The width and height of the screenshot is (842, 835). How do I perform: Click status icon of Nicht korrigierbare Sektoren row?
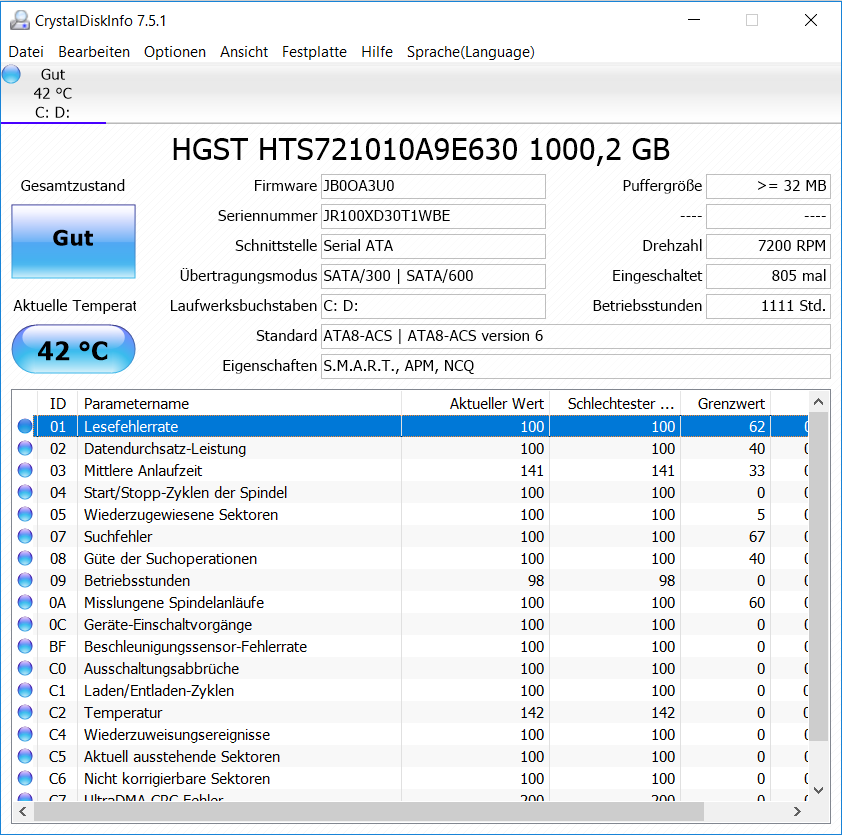[x=25, y=779]
